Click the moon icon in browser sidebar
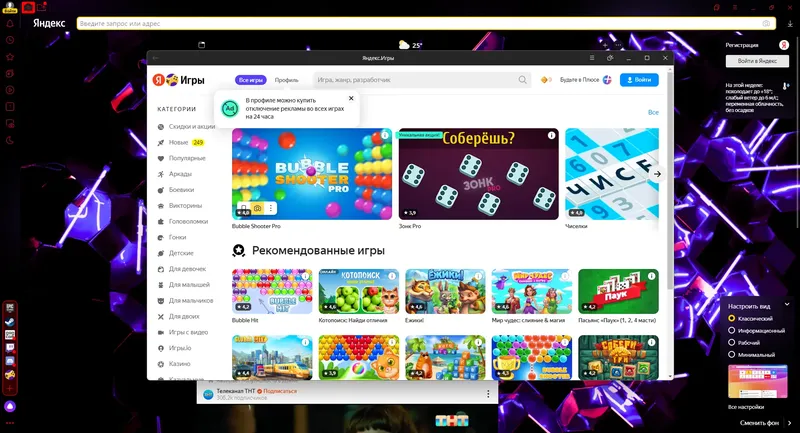800x433 pixels. pyautogui.click(x=10, y=141)
